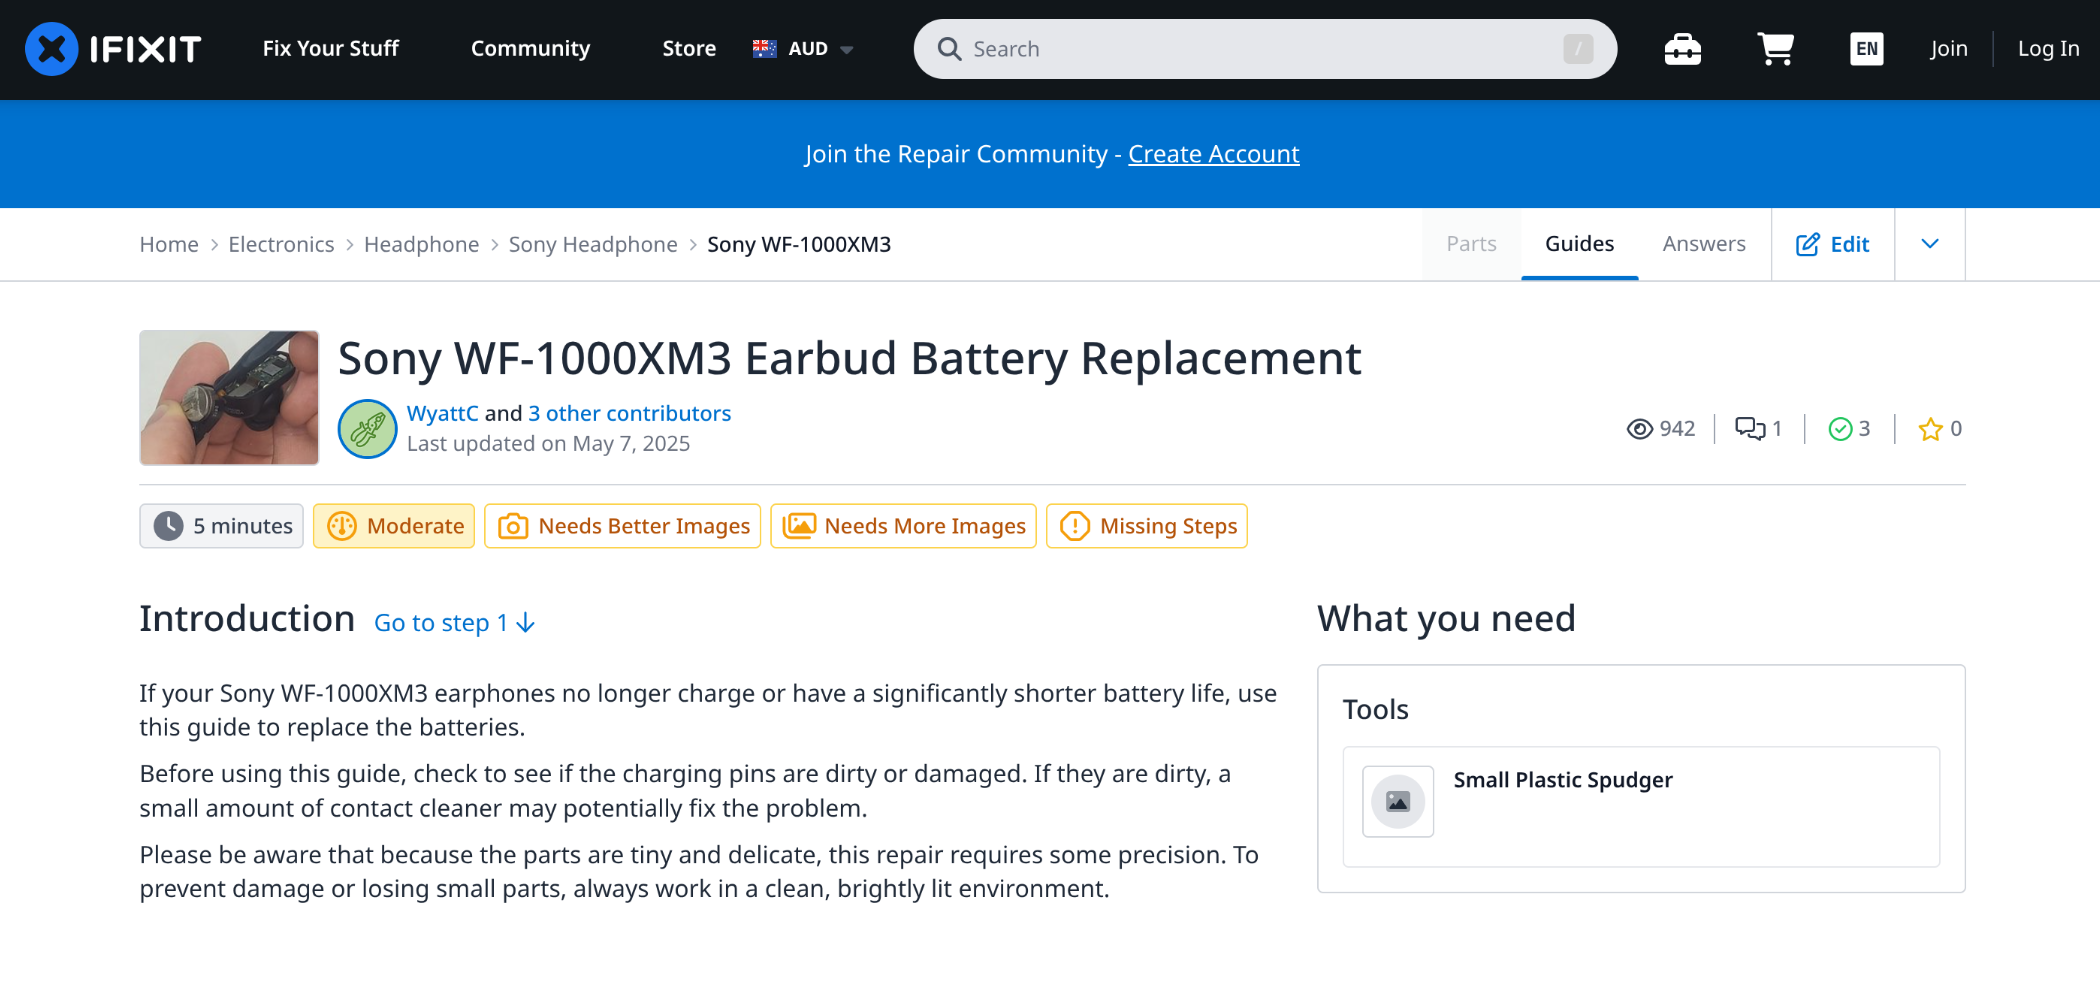
Task: Click the Create Account link
Action: (1213, 154)
